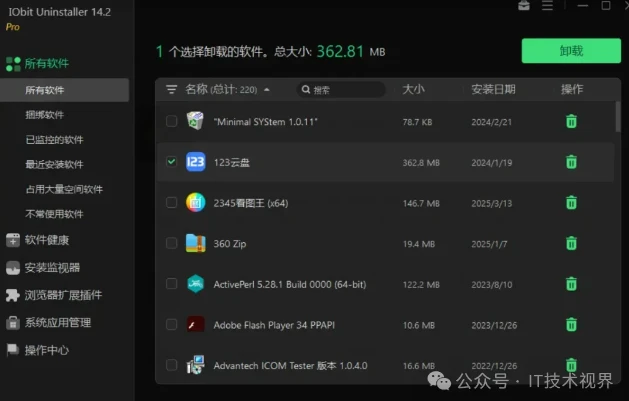Image resolution: width=629 pixels, height=401 pixels.
Task: Open the hamburger menu in title bar
Action: (x=547, y=6)
